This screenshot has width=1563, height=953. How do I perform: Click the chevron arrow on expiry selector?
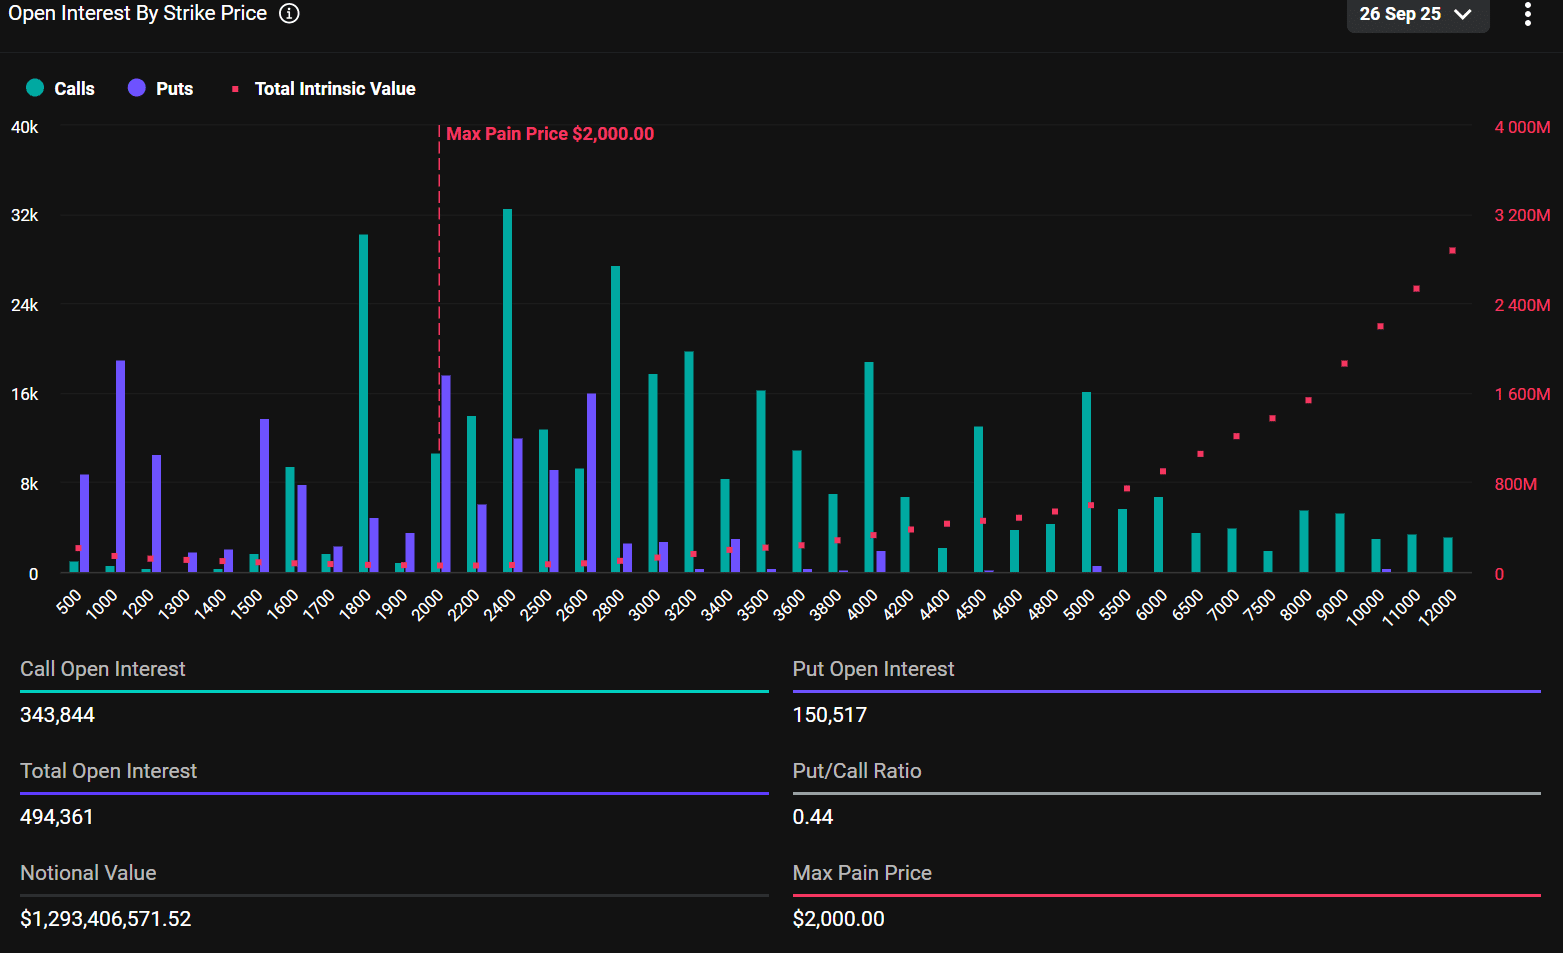click(x=1463, y=14)
